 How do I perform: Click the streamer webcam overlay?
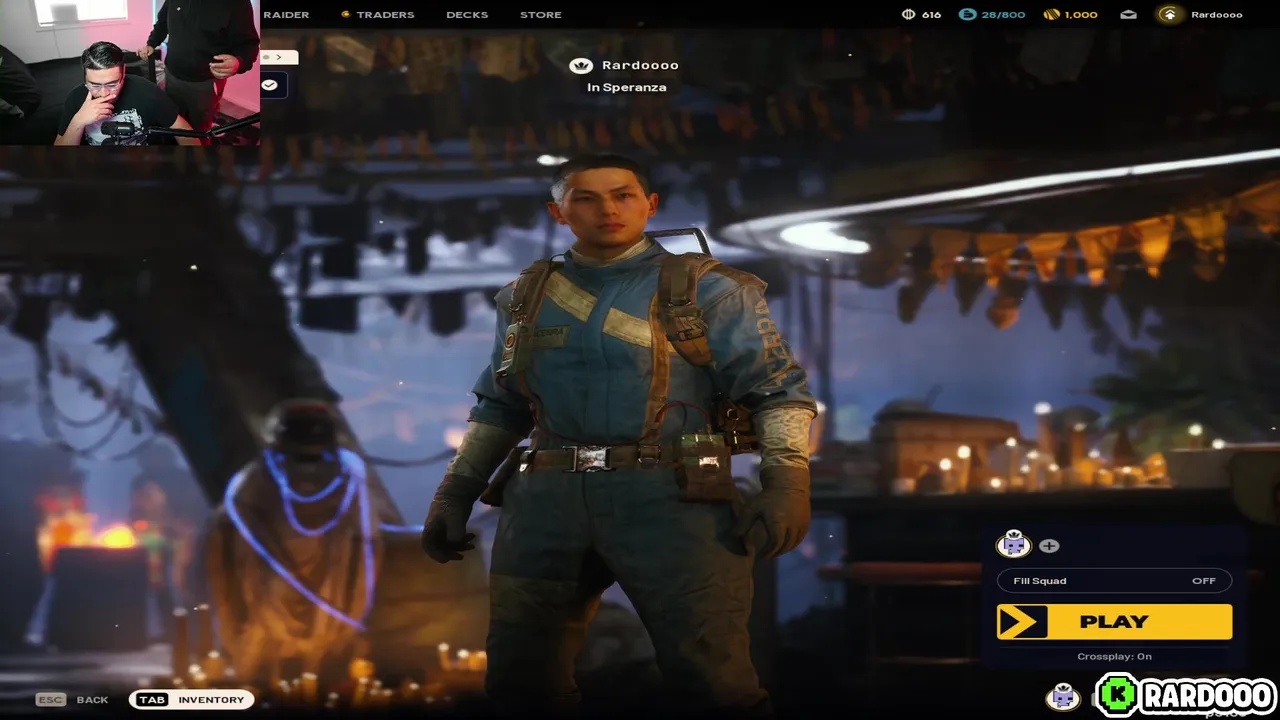pos(130,72)
